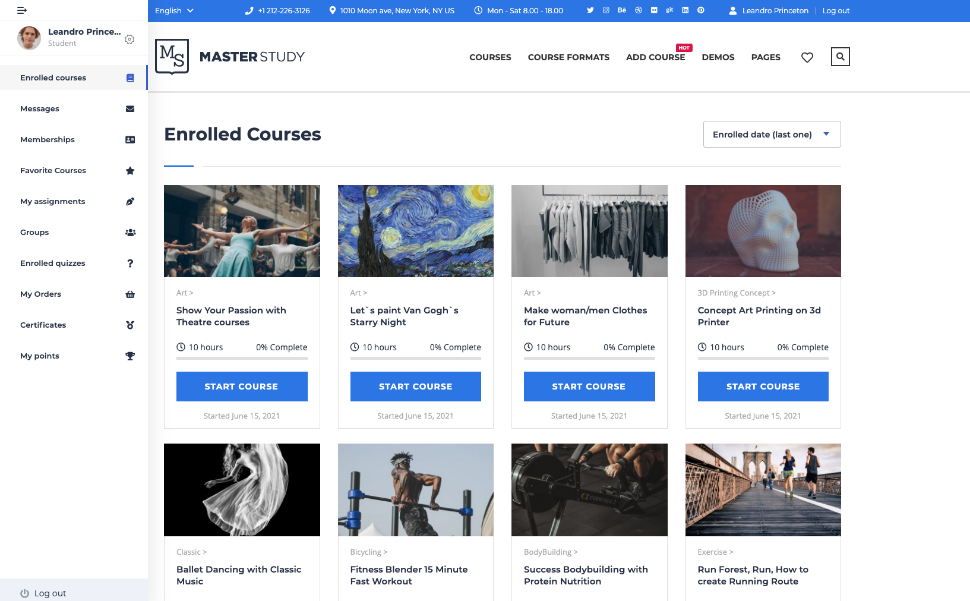Open the Ballet Dancing course thumbnail
The image size is (970, 601).
242,490
